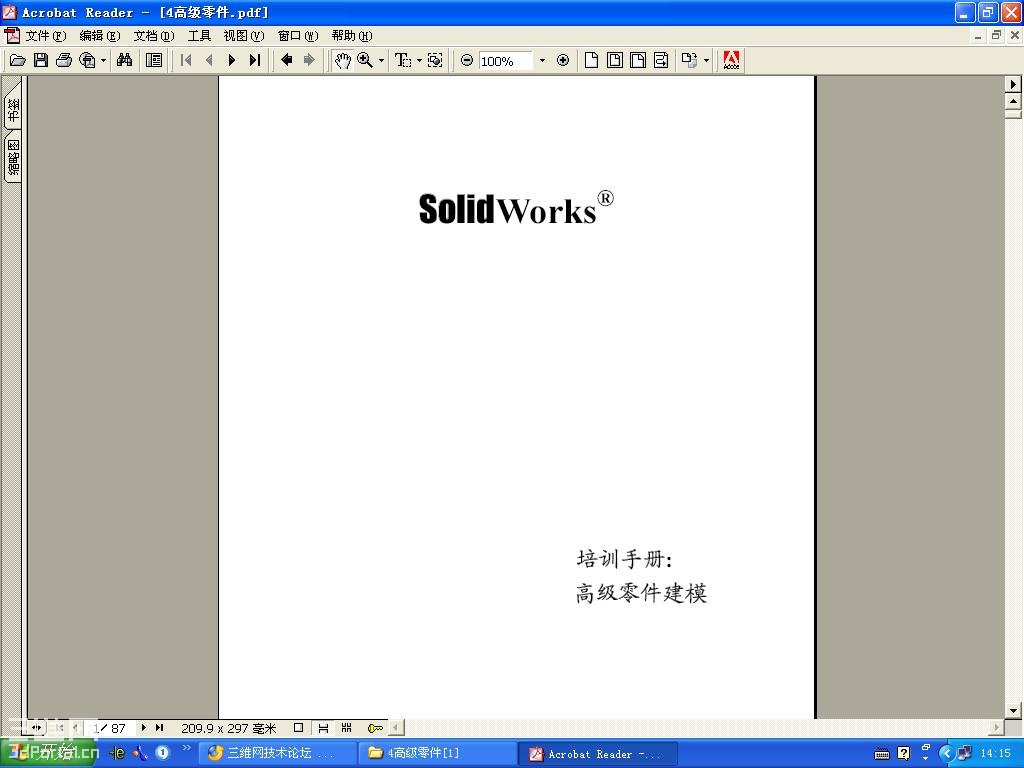Image resolution: width=1024 pixels, height=768 pixels.
Task: Toggle the navigation pane toolbar icon
Action: click(154, 61)
